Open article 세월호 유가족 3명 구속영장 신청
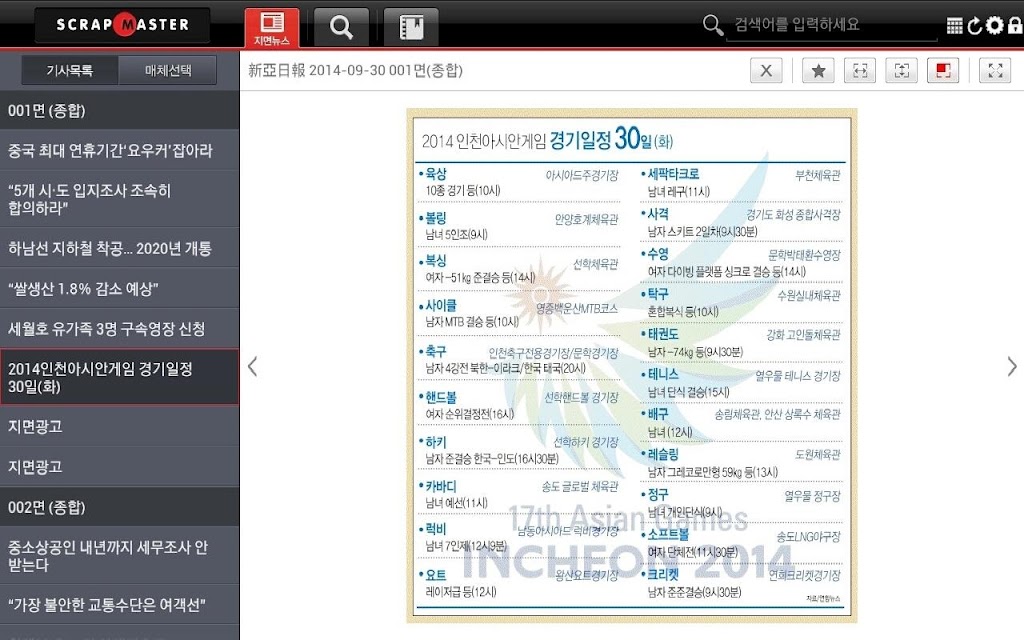Screen dimensions: 1024x640 coord(120,328)
